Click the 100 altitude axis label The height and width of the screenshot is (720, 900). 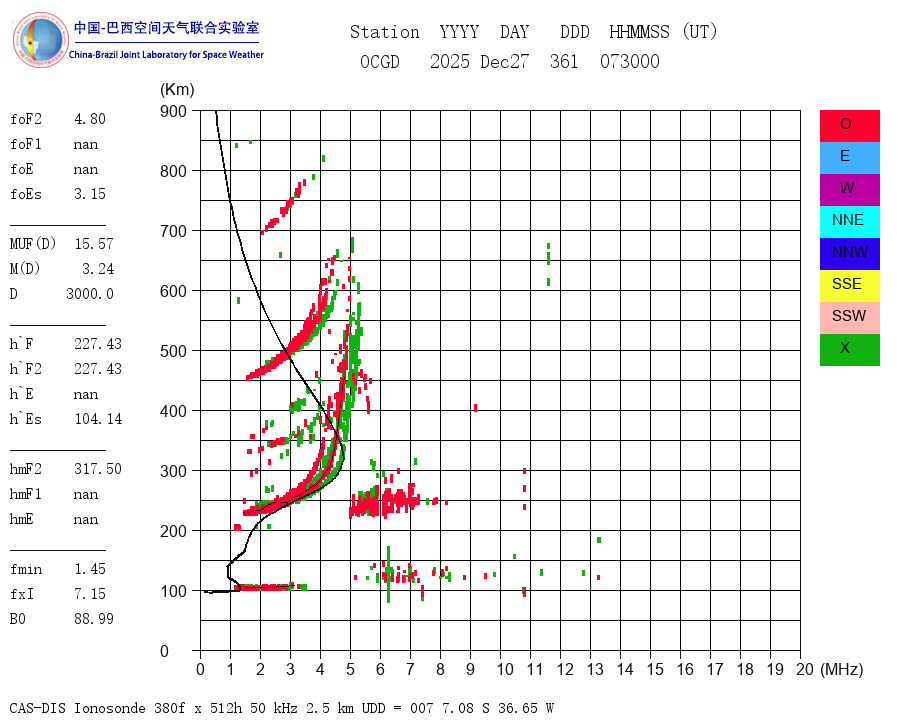[173, 591]
